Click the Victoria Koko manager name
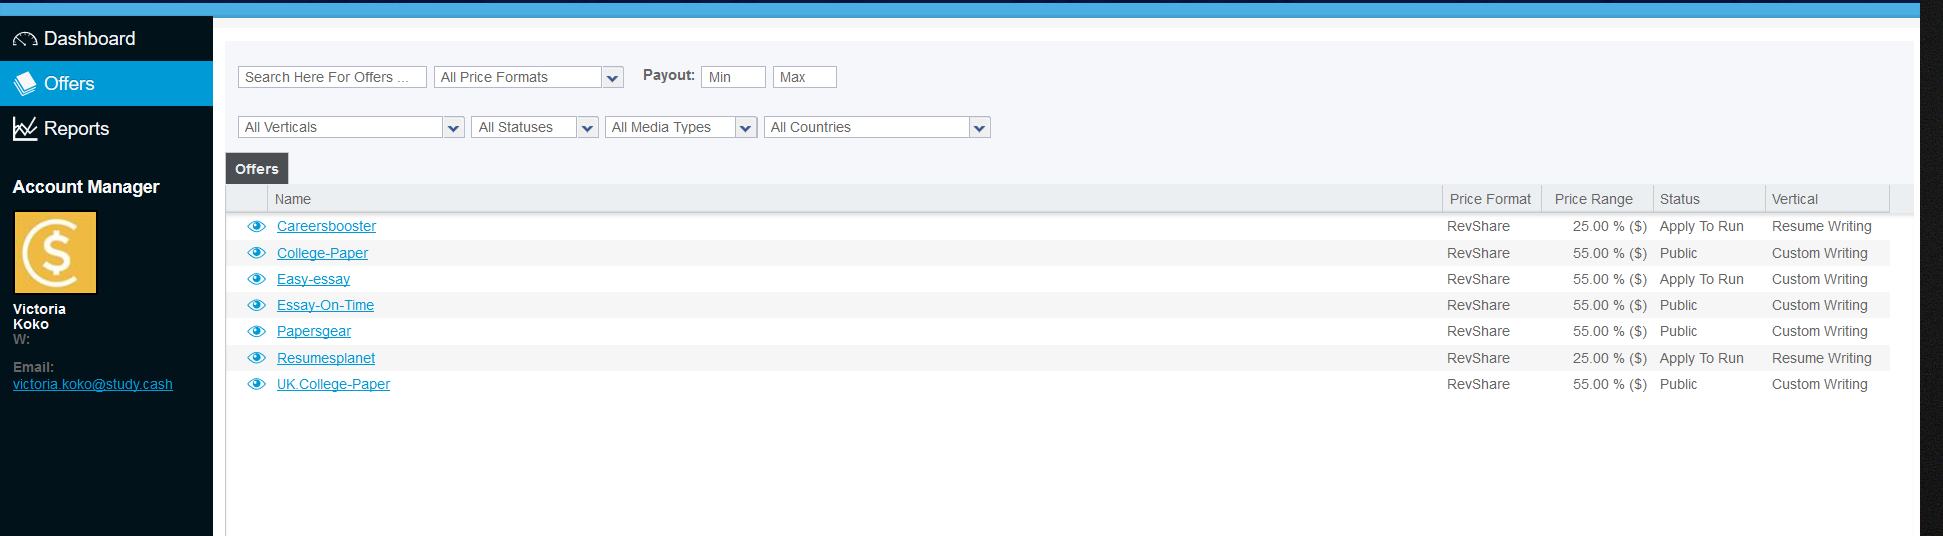Image resolution: width=1943 pixels, height=536 pixels. tap(39, 316)
